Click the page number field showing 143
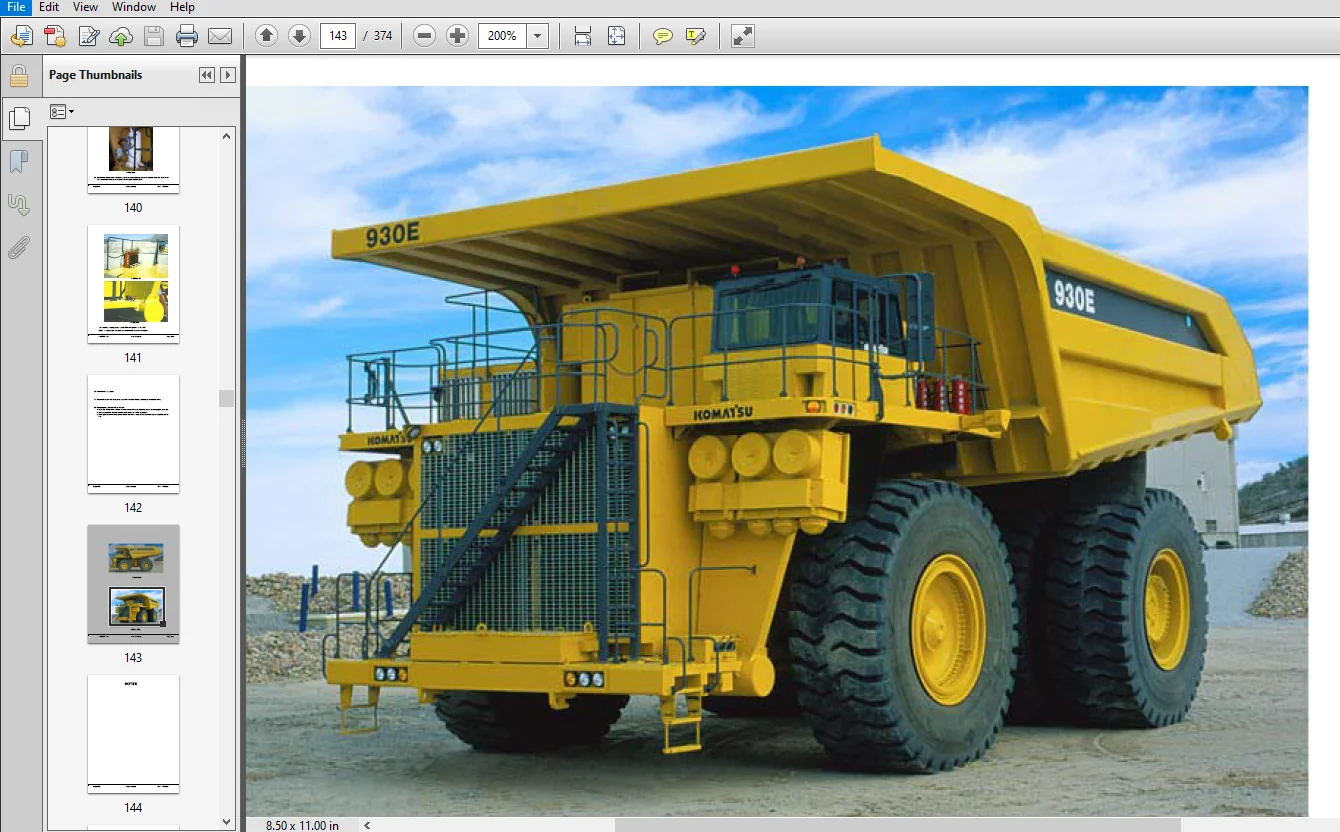Viewport: 1340px width, 832px height. tap(338, 36)
